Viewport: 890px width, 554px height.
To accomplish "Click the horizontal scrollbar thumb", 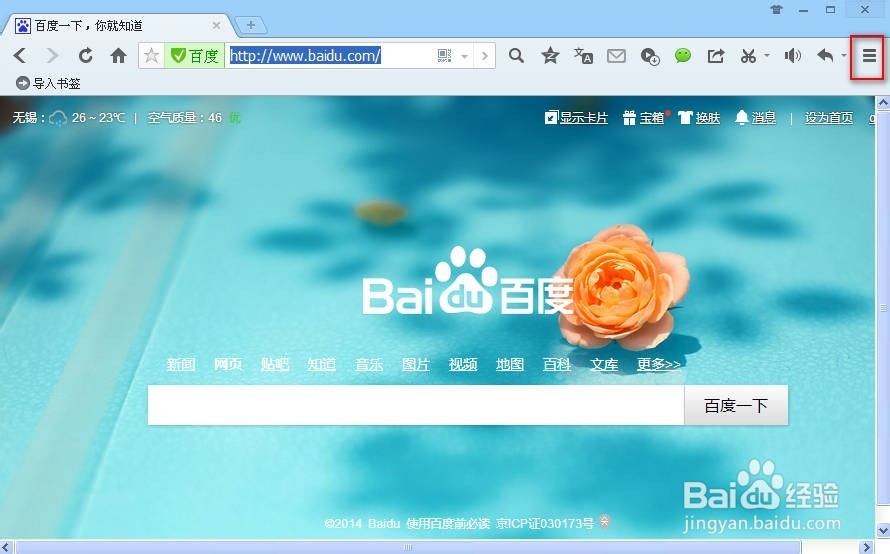I will coord(407,547).
